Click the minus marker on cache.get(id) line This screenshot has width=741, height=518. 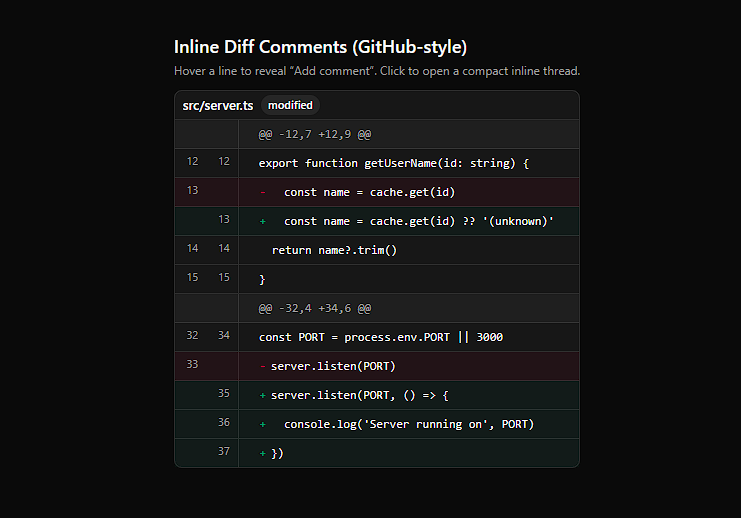tap(263, 192)
